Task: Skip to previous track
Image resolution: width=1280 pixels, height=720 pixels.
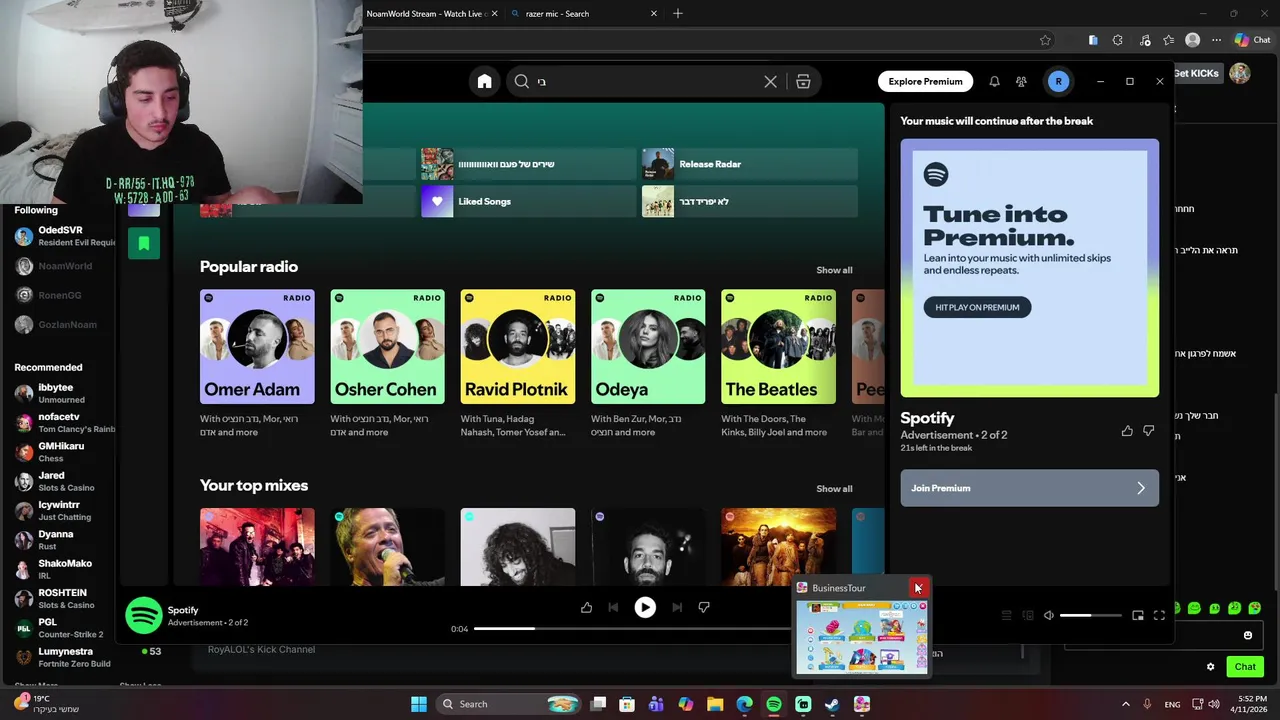Action: [613, 607]
